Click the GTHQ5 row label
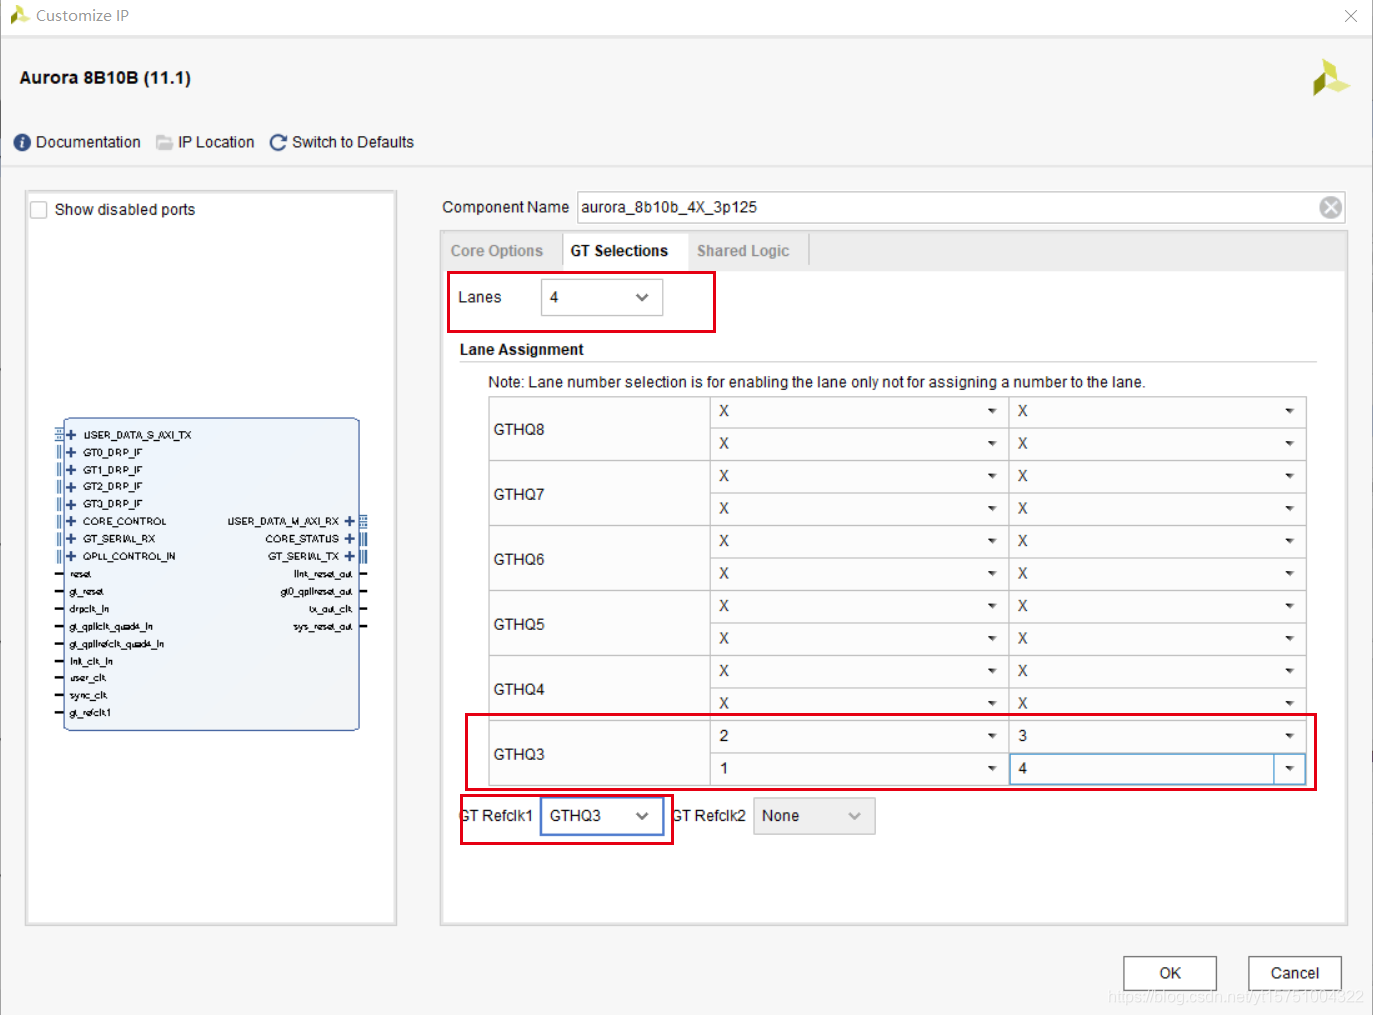1373x1015 pixels. pos(519,625)
